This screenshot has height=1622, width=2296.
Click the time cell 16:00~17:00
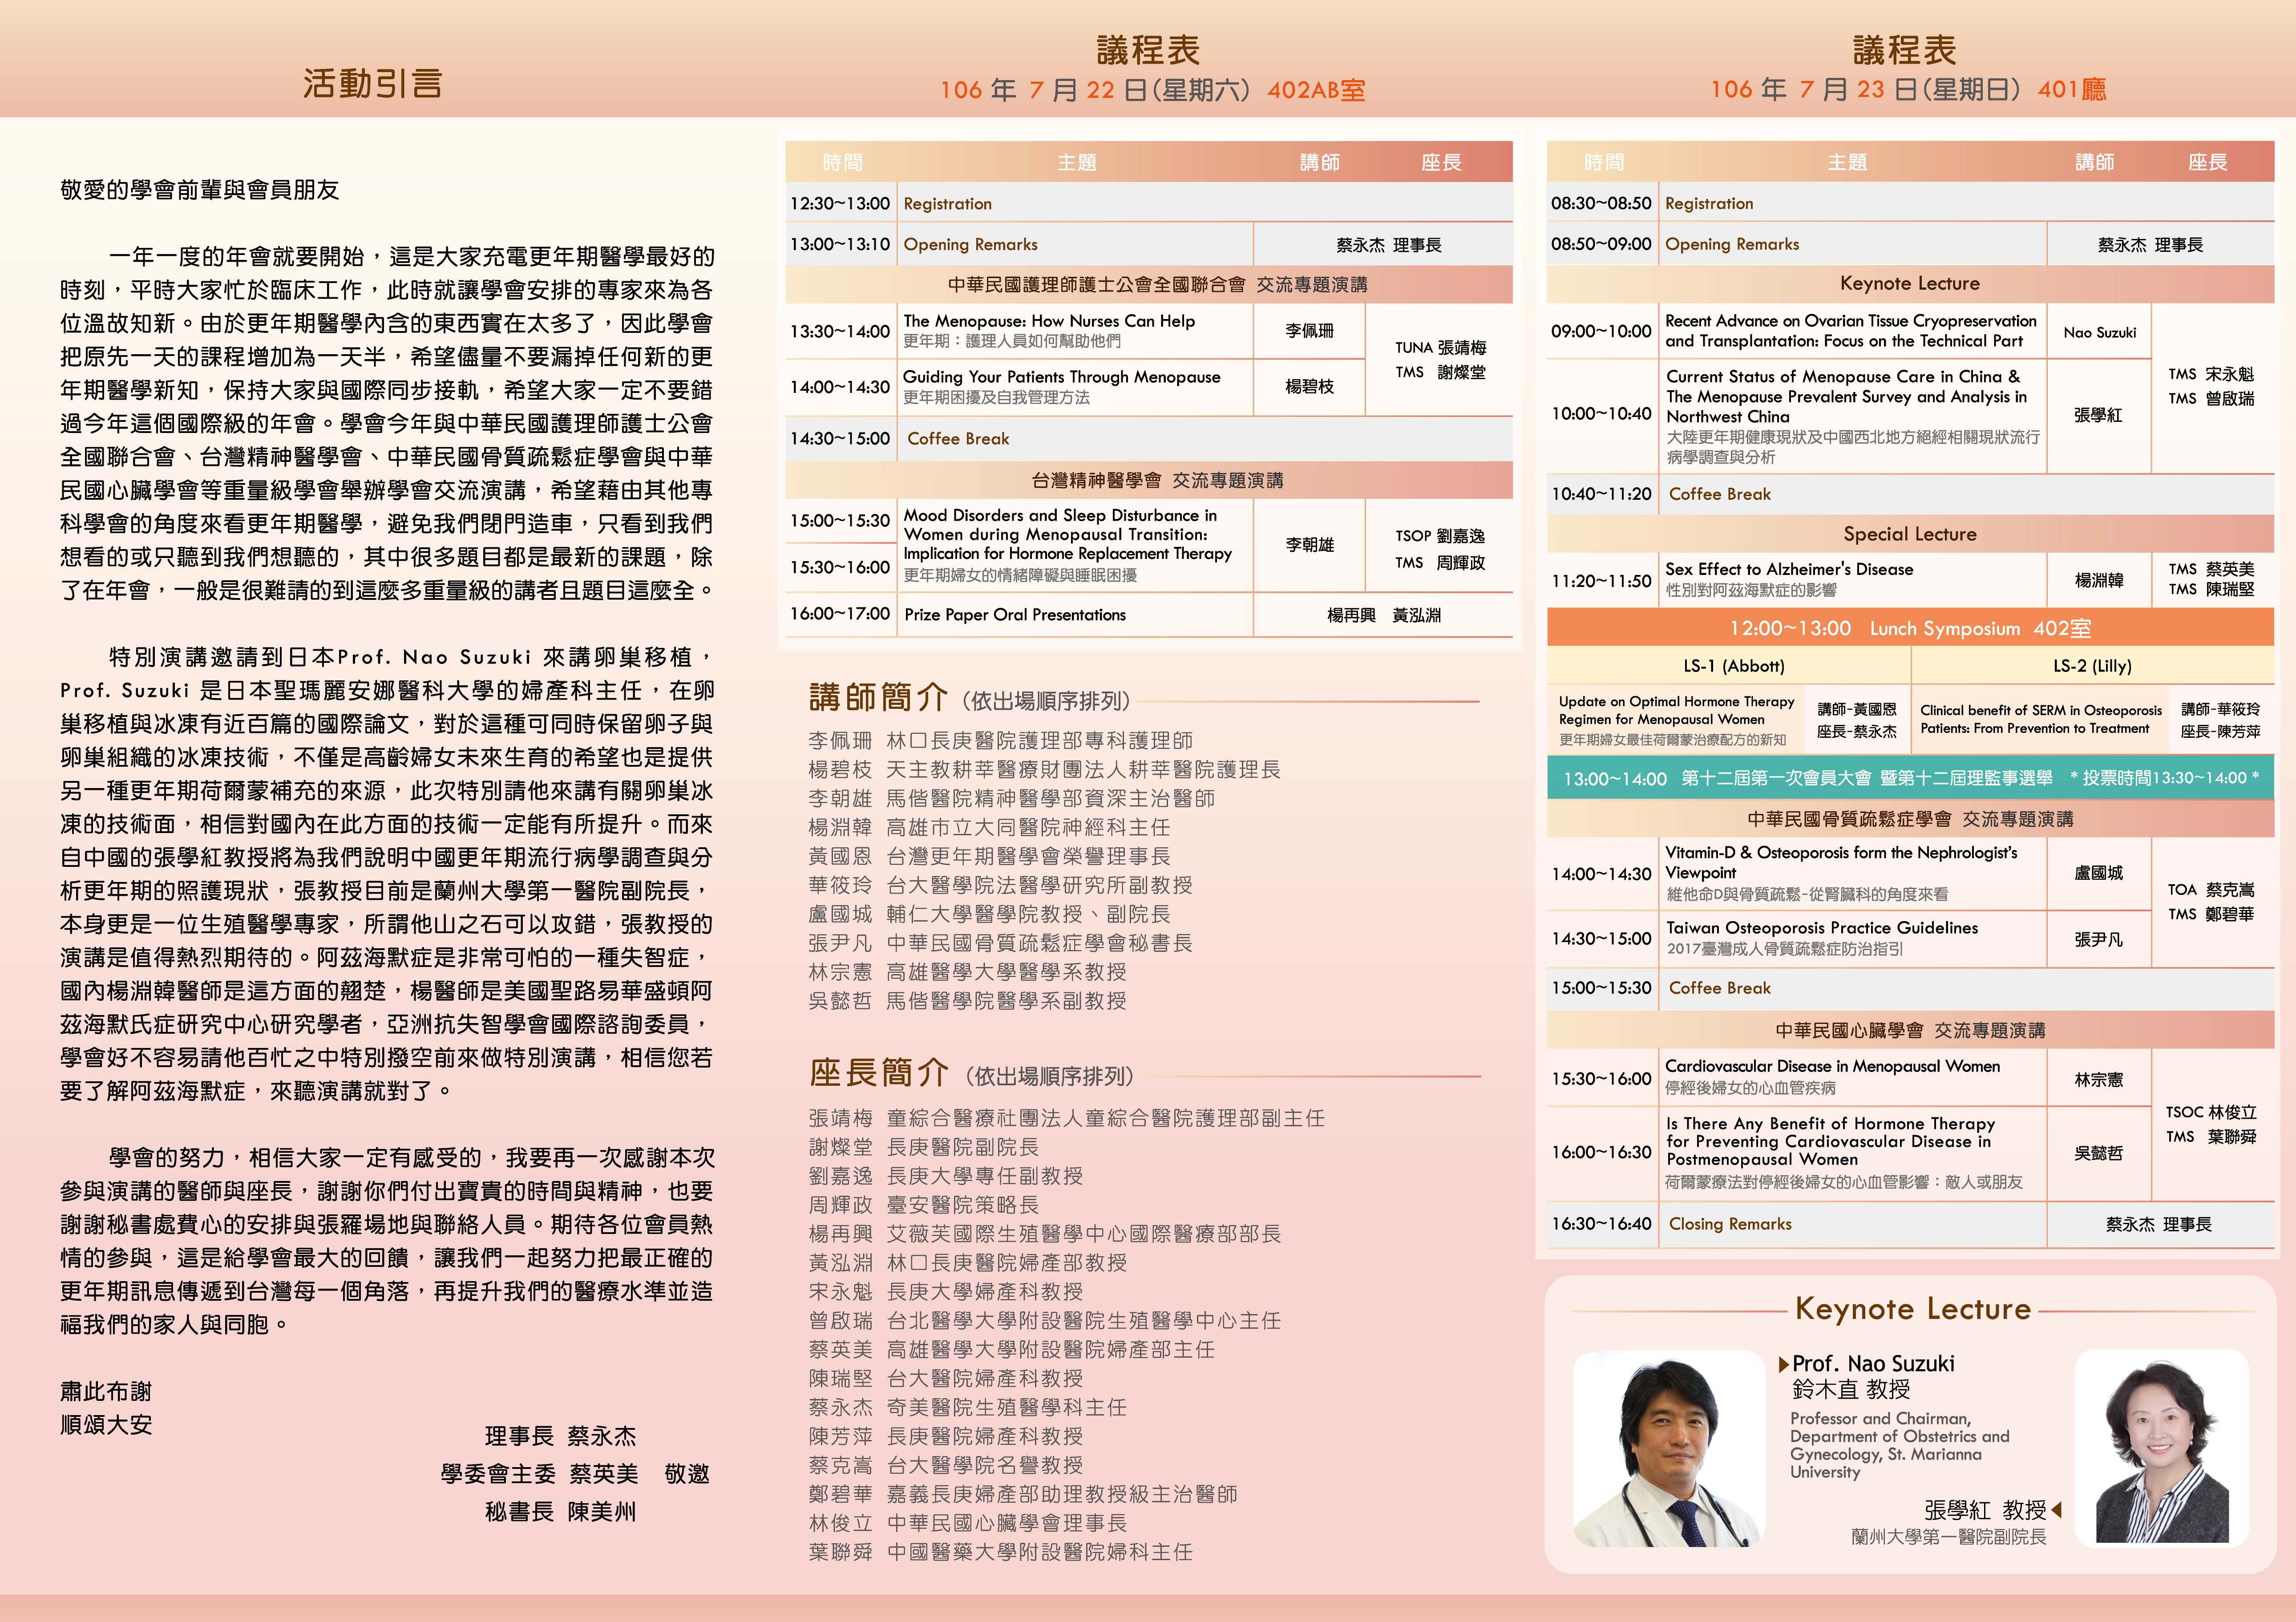tap(840, 614)
